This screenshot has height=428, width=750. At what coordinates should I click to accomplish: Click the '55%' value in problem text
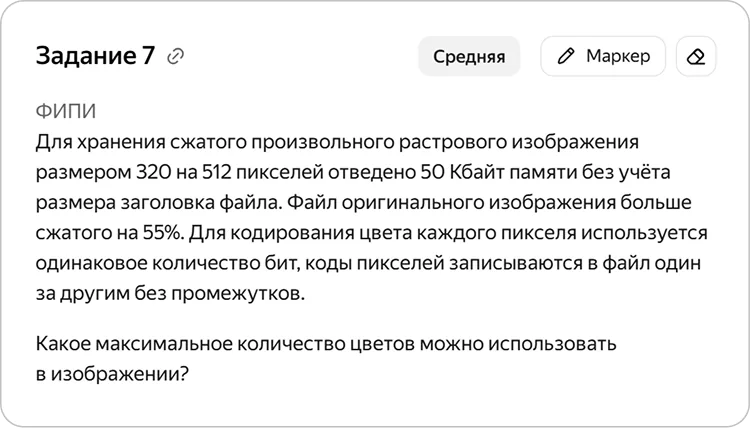tap(164, 233)
